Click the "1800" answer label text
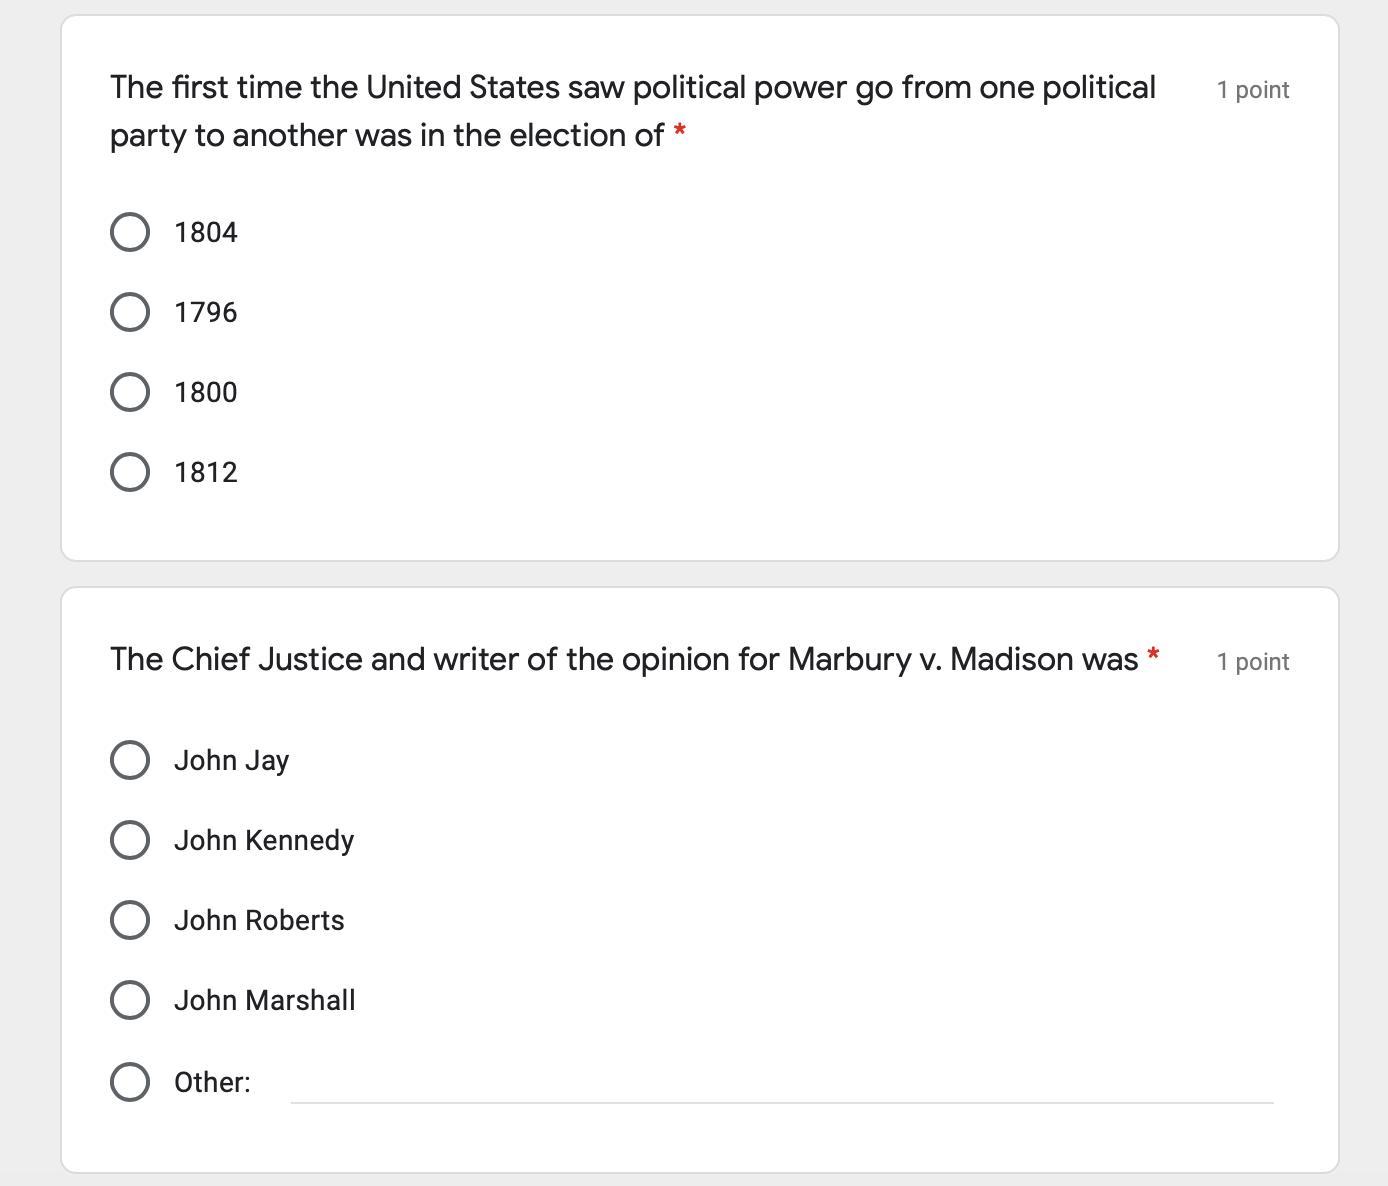Screen dimensions: 1388x1186 coord(206,392)
